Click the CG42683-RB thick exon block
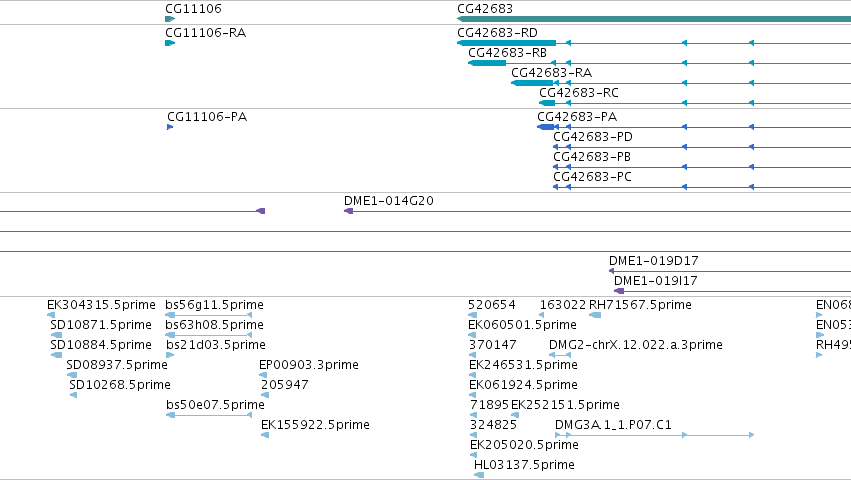 487,63
